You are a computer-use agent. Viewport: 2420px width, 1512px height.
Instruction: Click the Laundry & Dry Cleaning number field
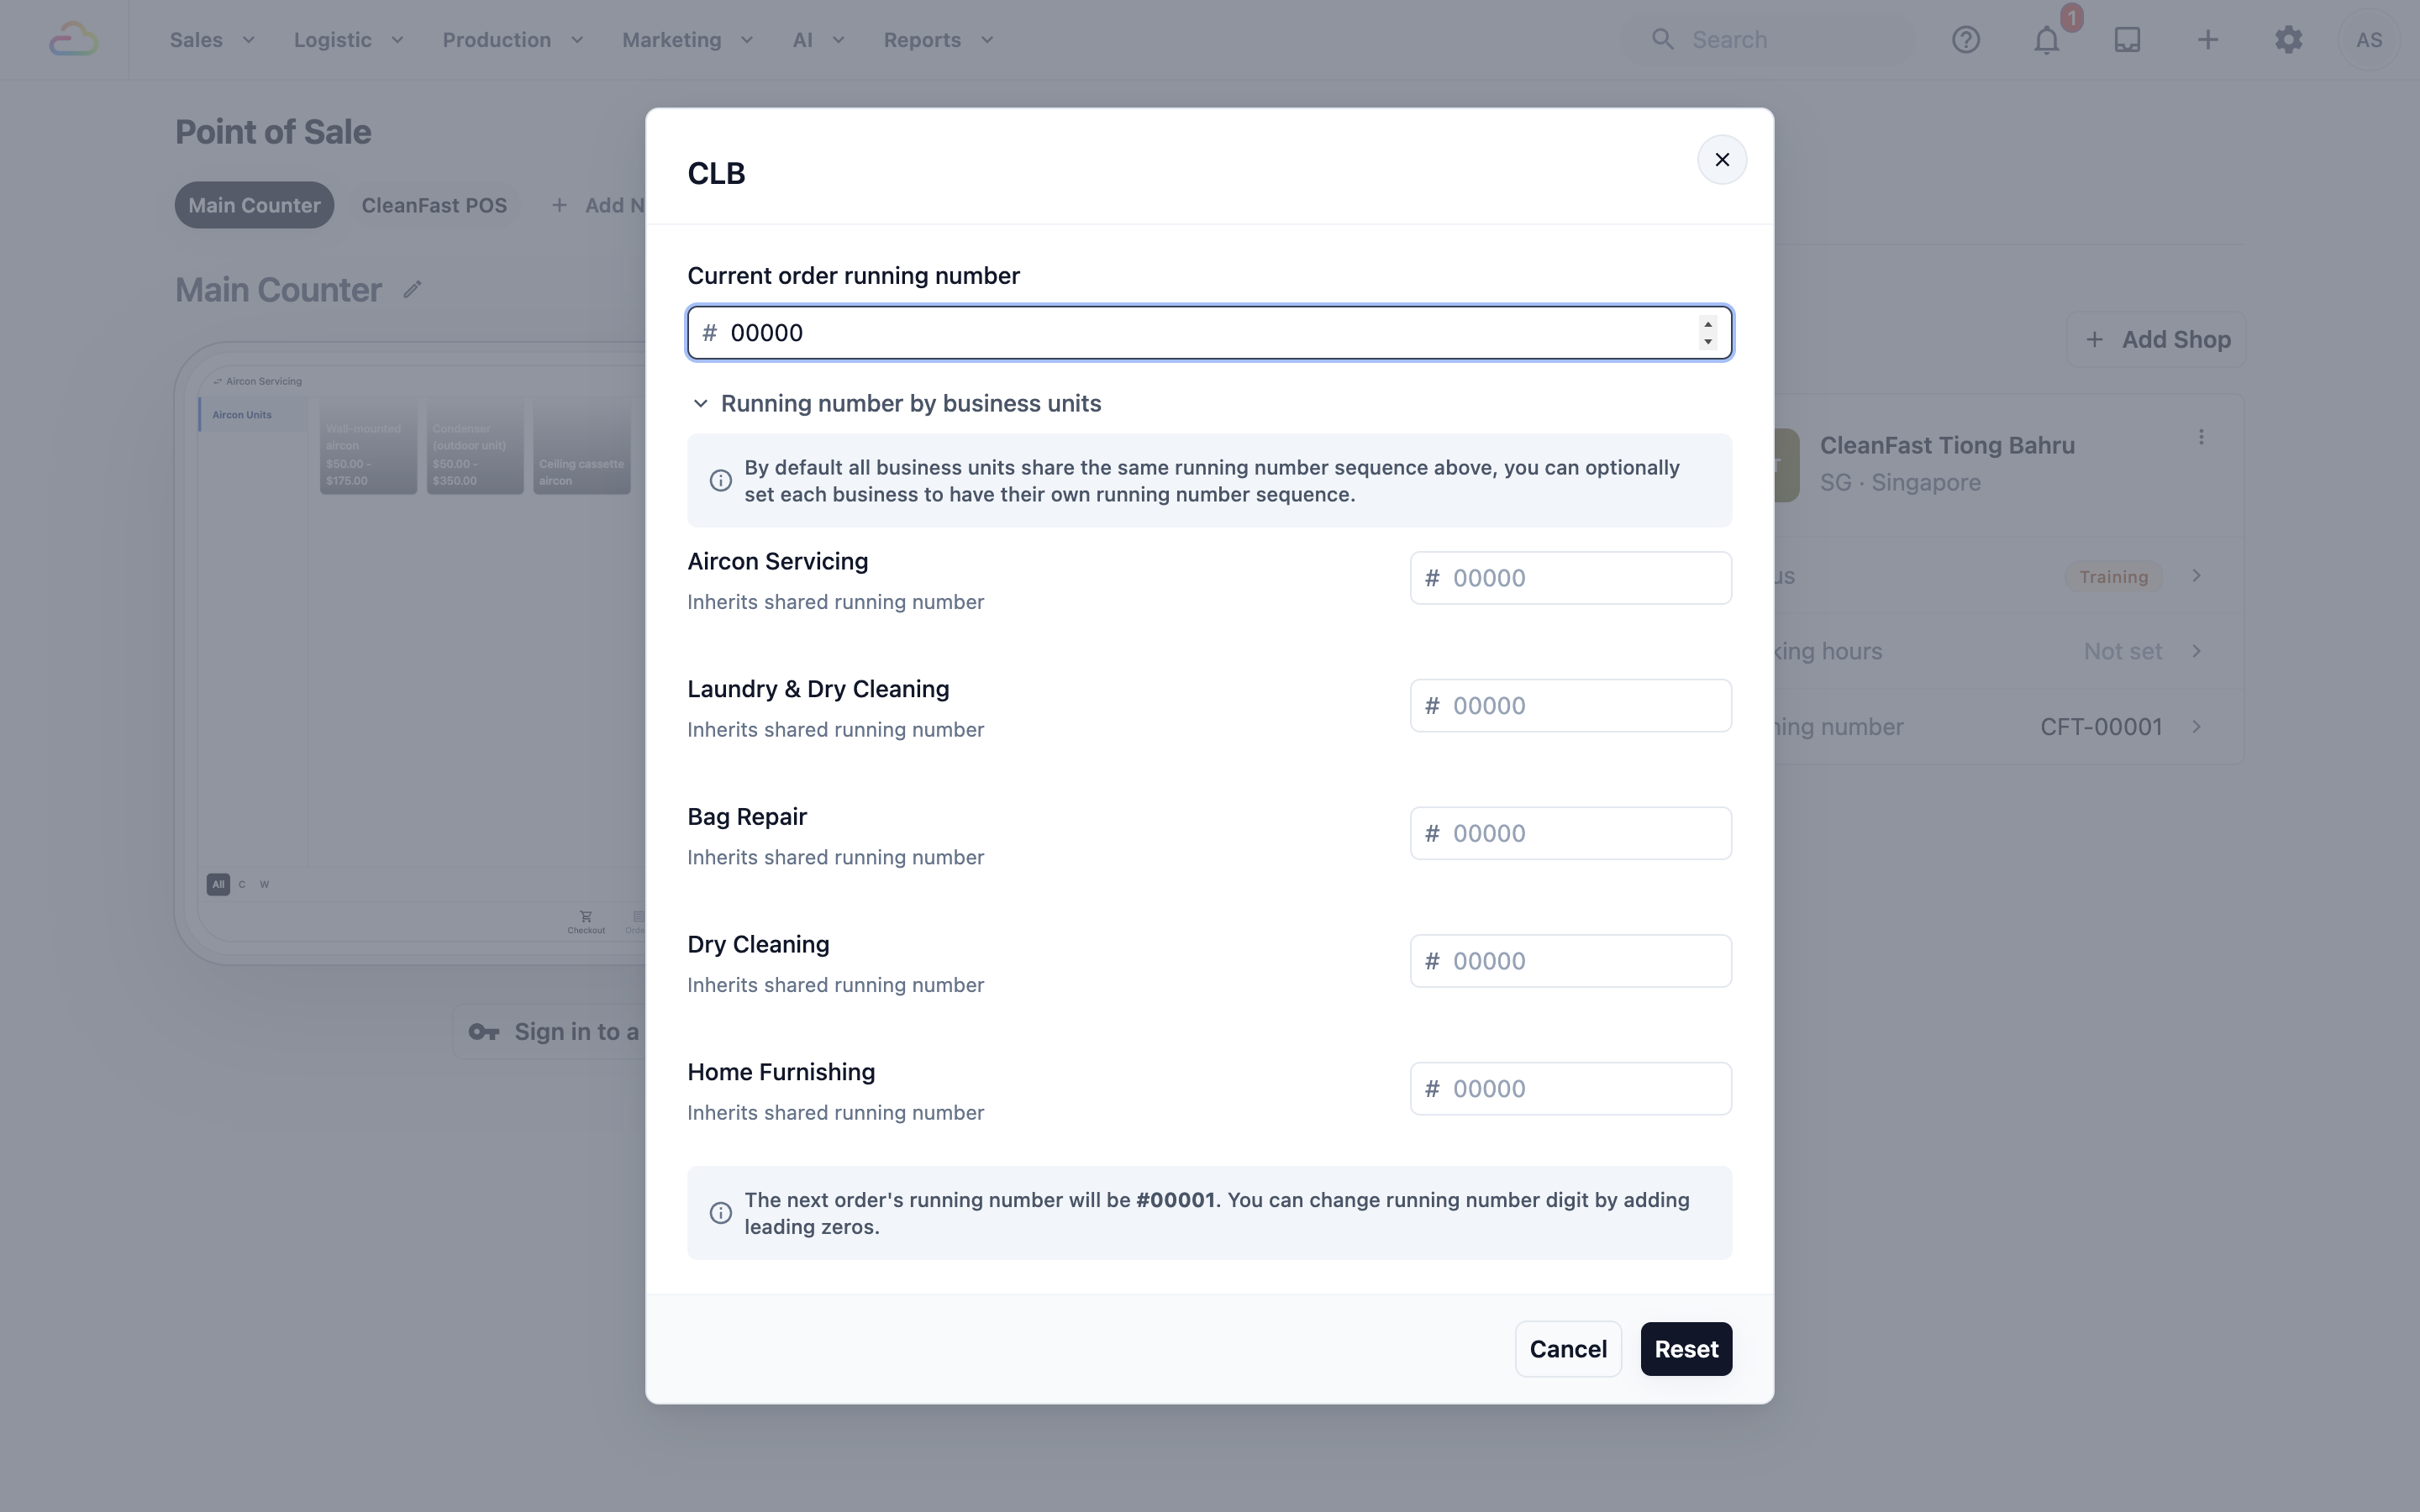point(1570,706)
